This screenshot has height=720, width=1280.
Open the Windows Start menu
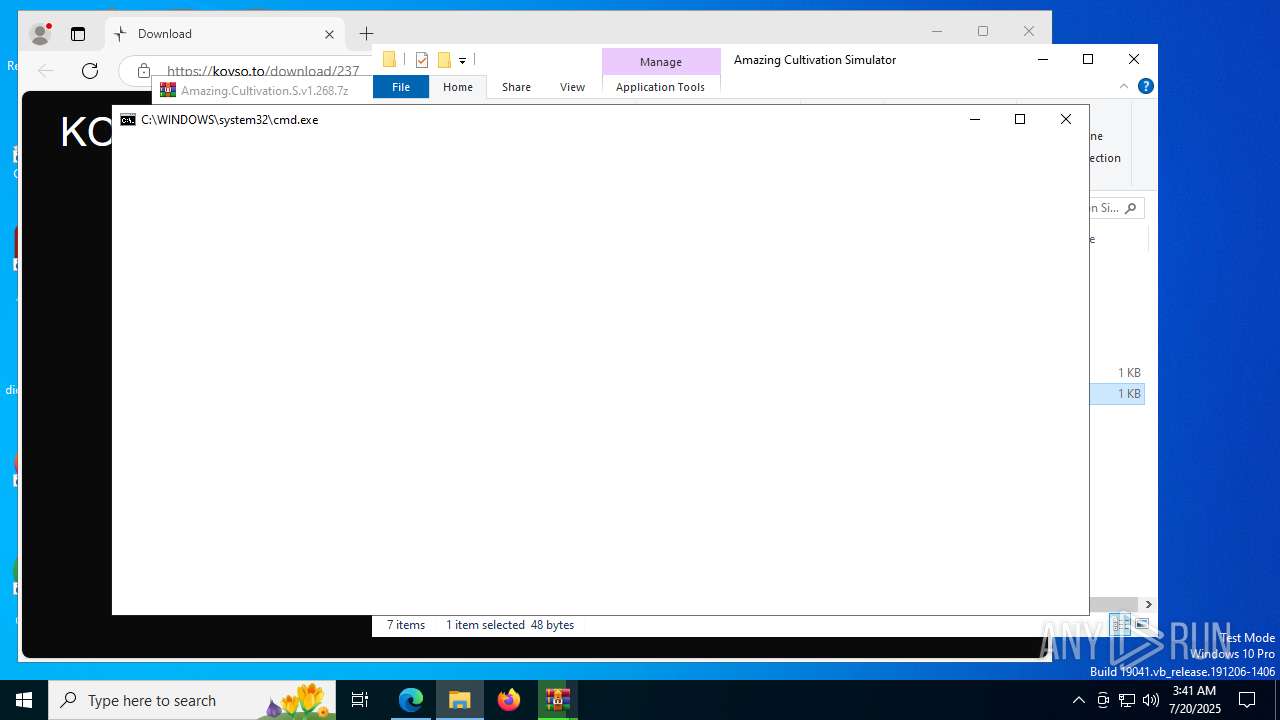[24, 700]
